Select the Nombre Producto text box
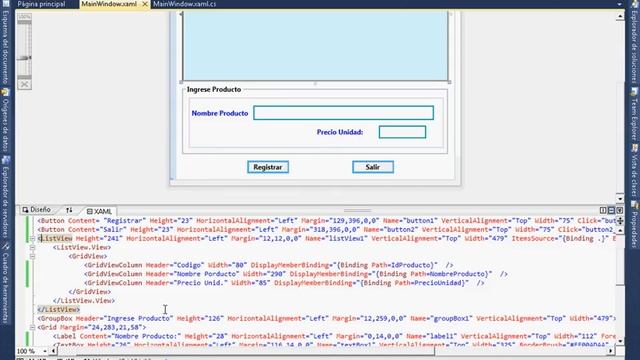Image resolution: width=640 pixels, height=360 pixels. tap(343, 113)
